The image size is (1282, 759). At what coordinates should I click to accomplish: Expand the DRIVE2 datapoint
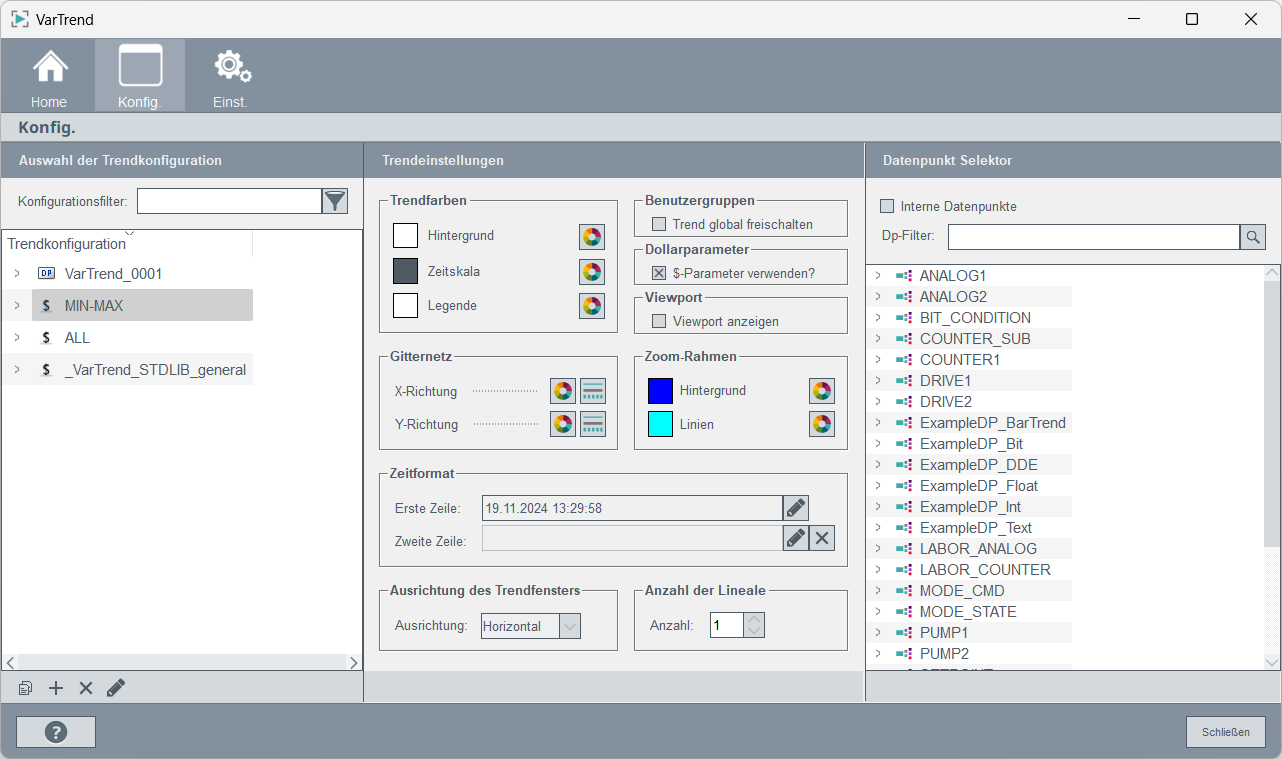877,401
